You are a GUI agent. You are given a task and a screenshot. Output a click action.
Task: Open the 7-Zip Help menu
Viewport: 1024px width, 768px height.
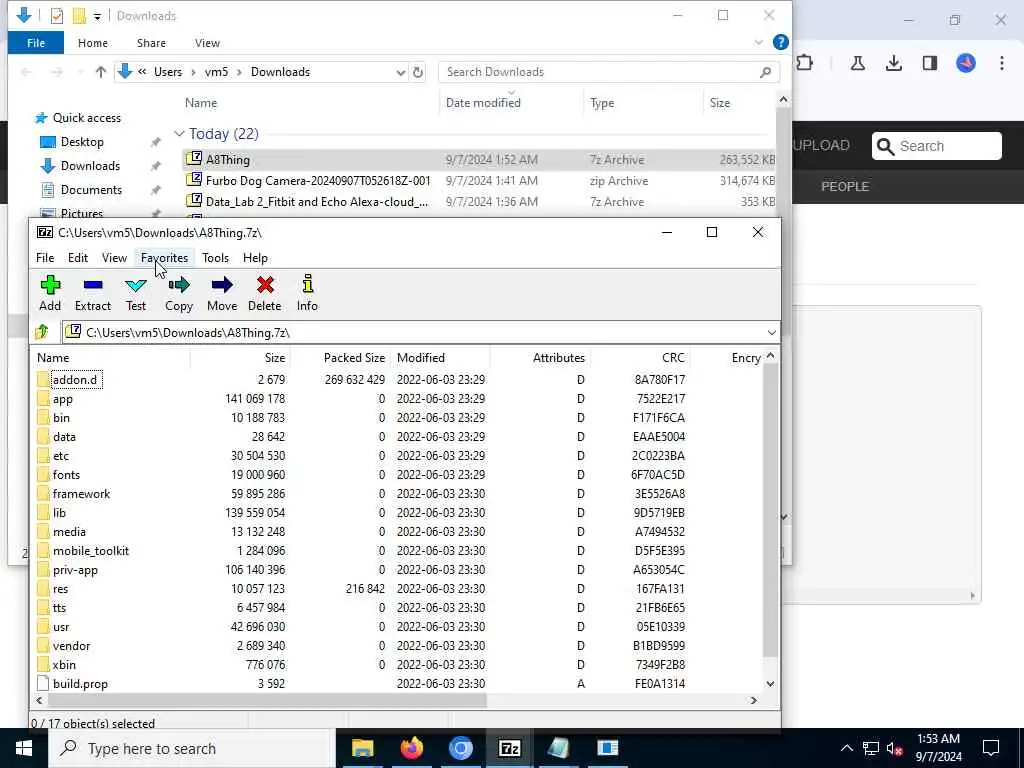click(255, 258)
